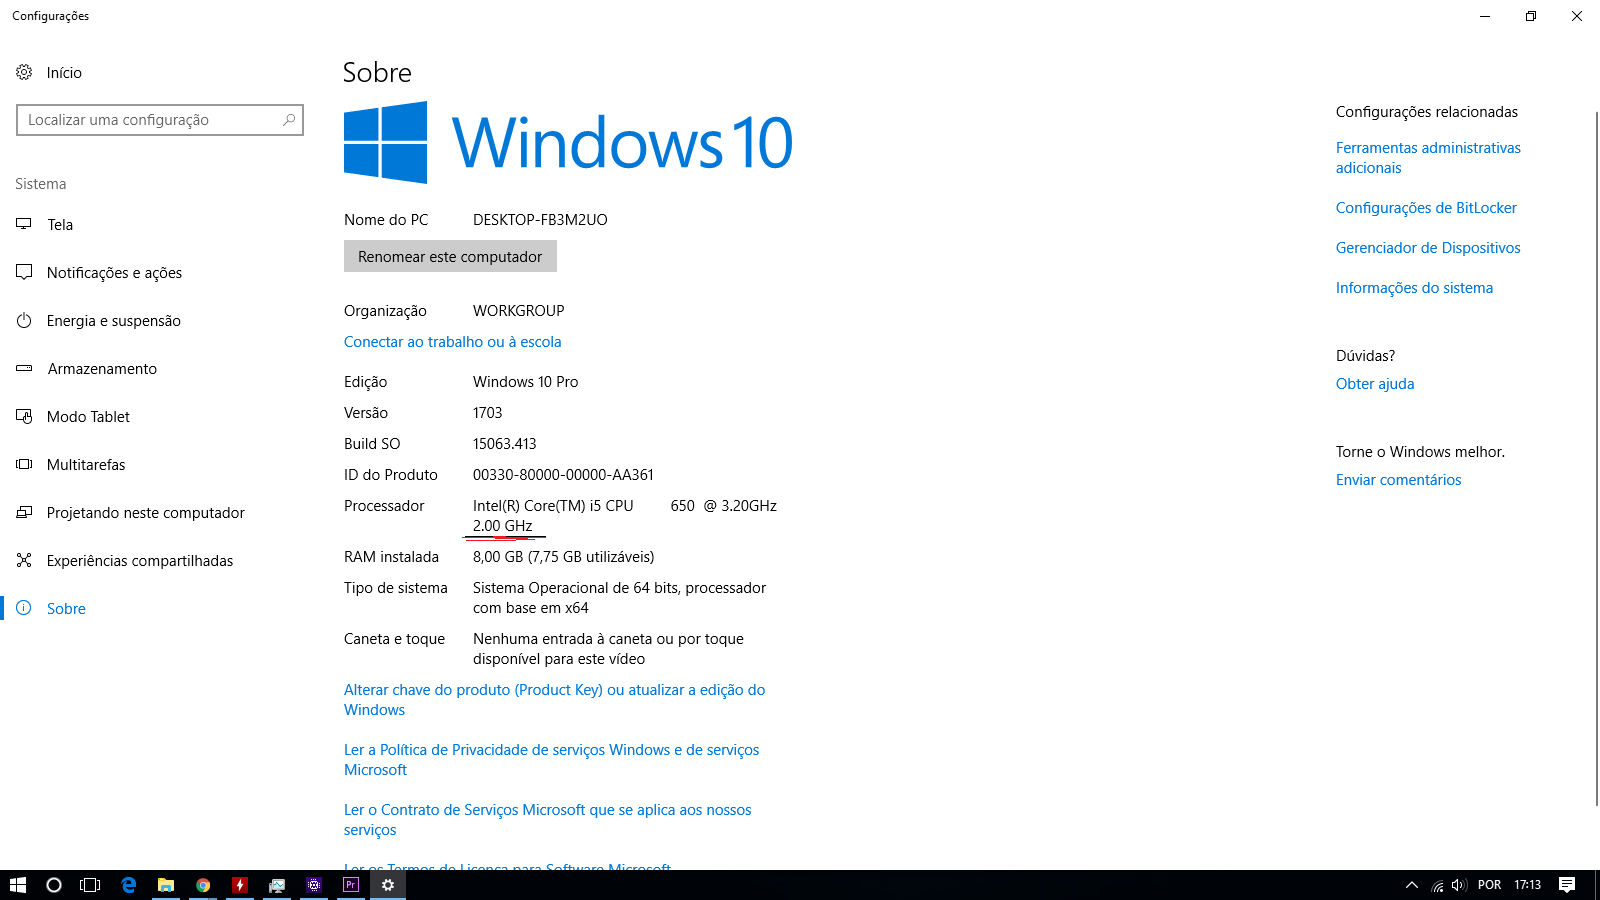The width and height of the screenshot is (1600, 900).
Task: Switch to Google Chrome on taskbar
Action: click(x=203, y=885)
